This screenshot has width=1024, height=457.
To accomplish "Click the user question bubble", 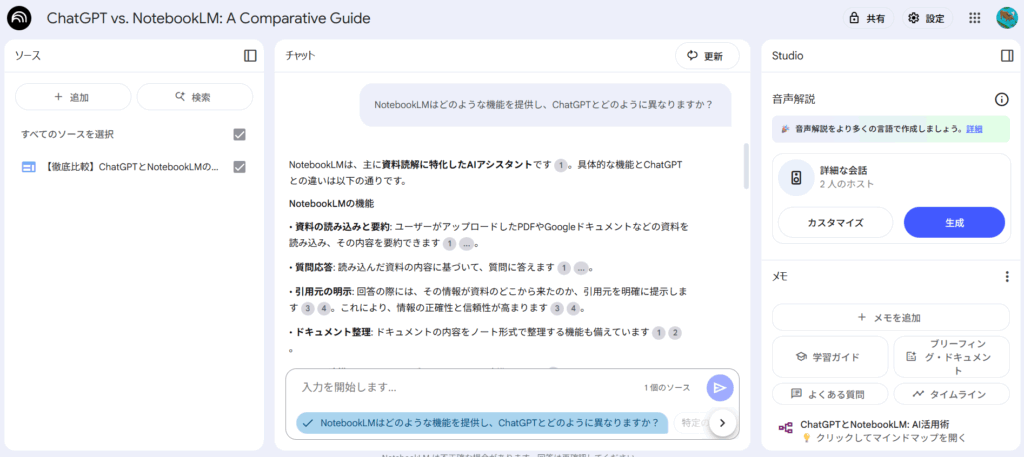I will click(x=545, y=104).
